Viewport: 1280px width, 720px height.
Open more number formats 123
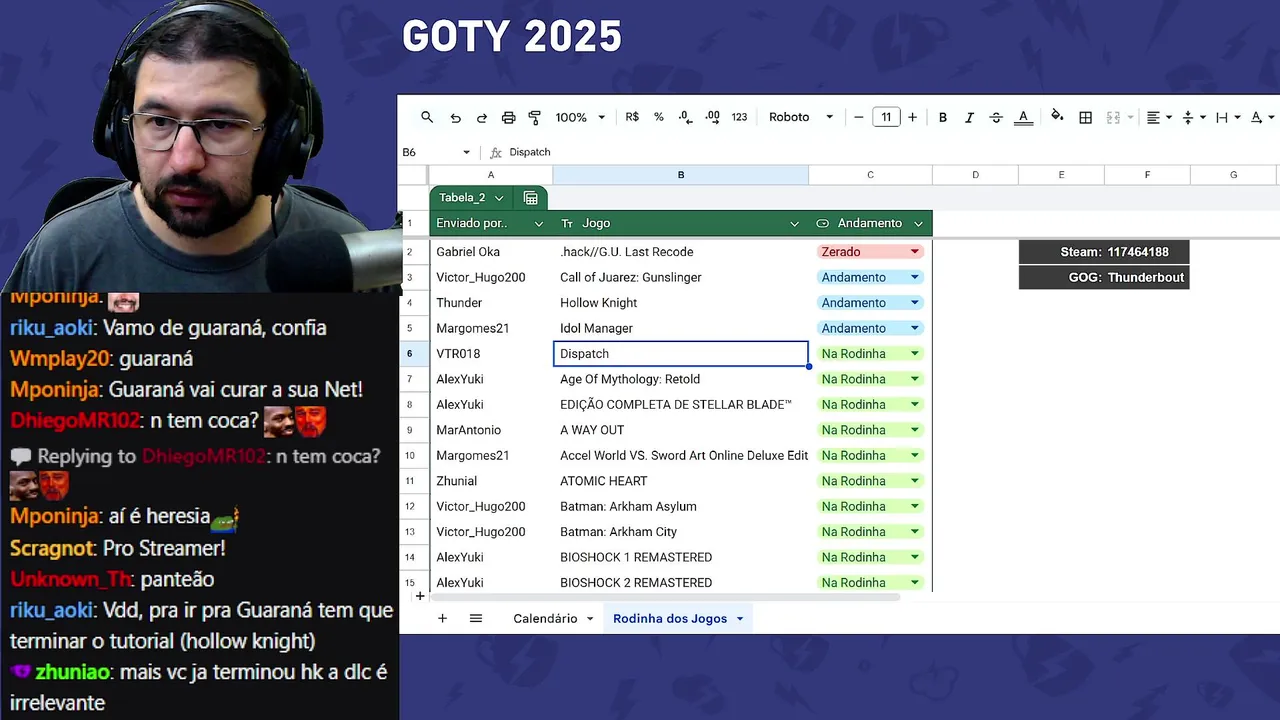(x=739, y=117)
